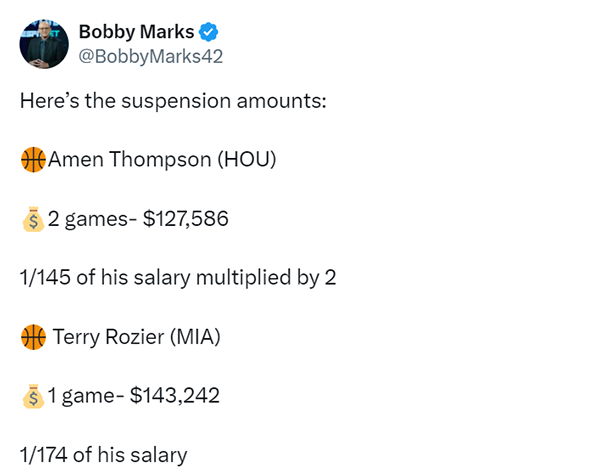Click the $143,242 amount text
Viewport: 600px width, 468px height.
point(175,396)
